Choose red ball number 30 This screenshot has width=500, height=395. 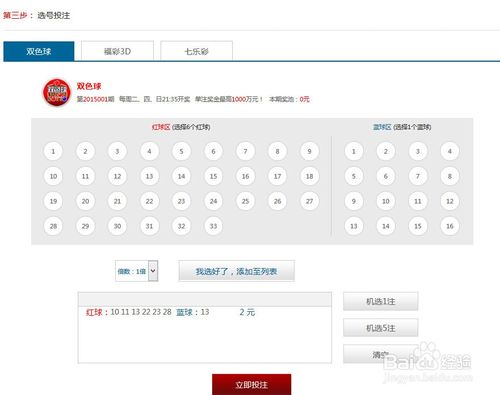[x=117, y=226]
